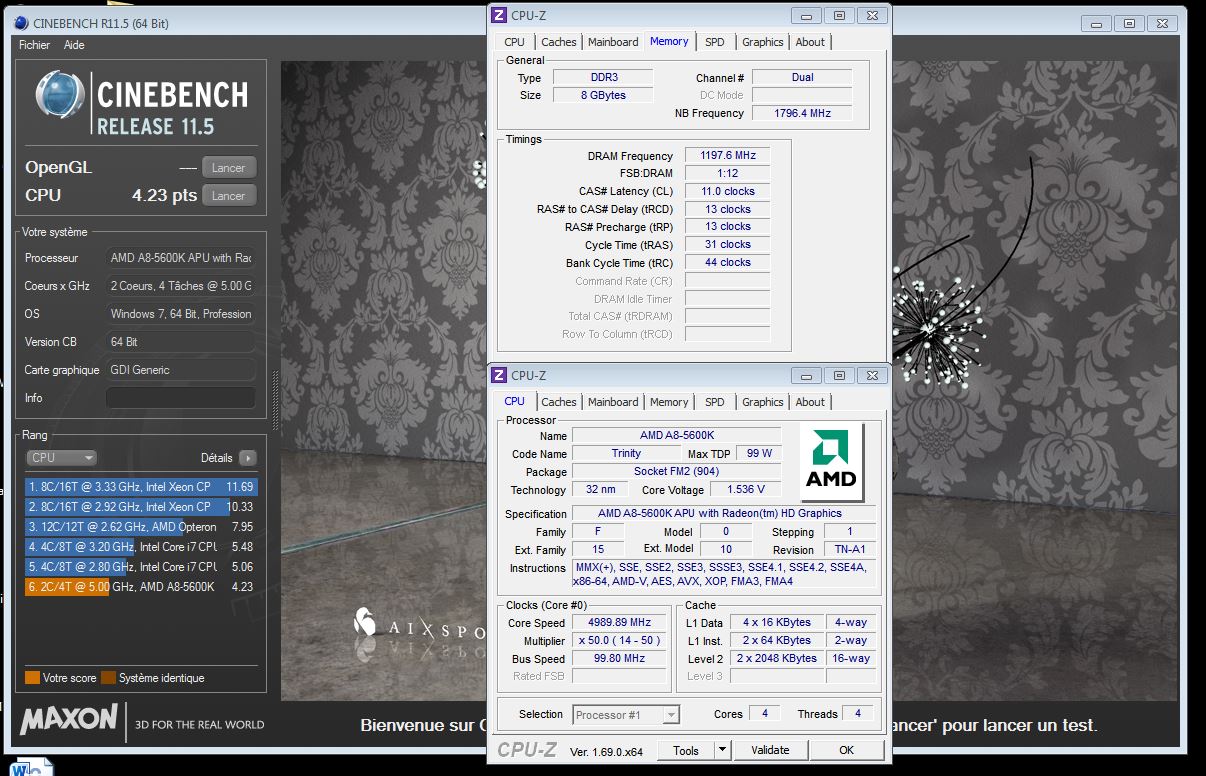The width and height of the screenshot is (1206, 776).
Task: Open About tab in upper CPU-Z
Action: coord(810,42)
